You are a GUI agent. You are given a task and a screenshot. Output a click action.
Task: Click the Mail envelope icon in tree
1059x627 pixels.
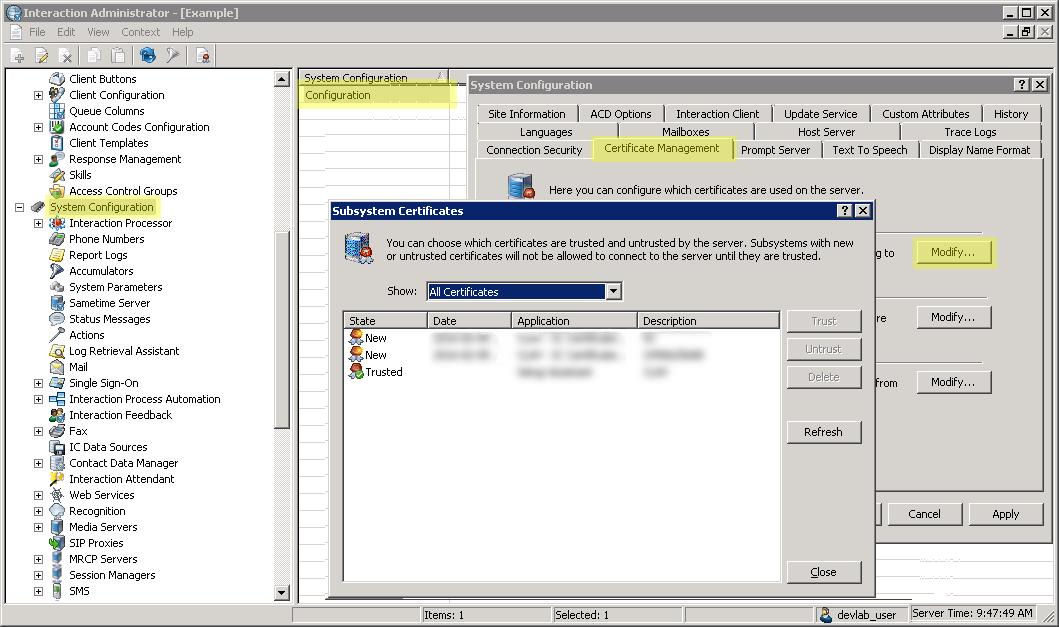(57, 367)
